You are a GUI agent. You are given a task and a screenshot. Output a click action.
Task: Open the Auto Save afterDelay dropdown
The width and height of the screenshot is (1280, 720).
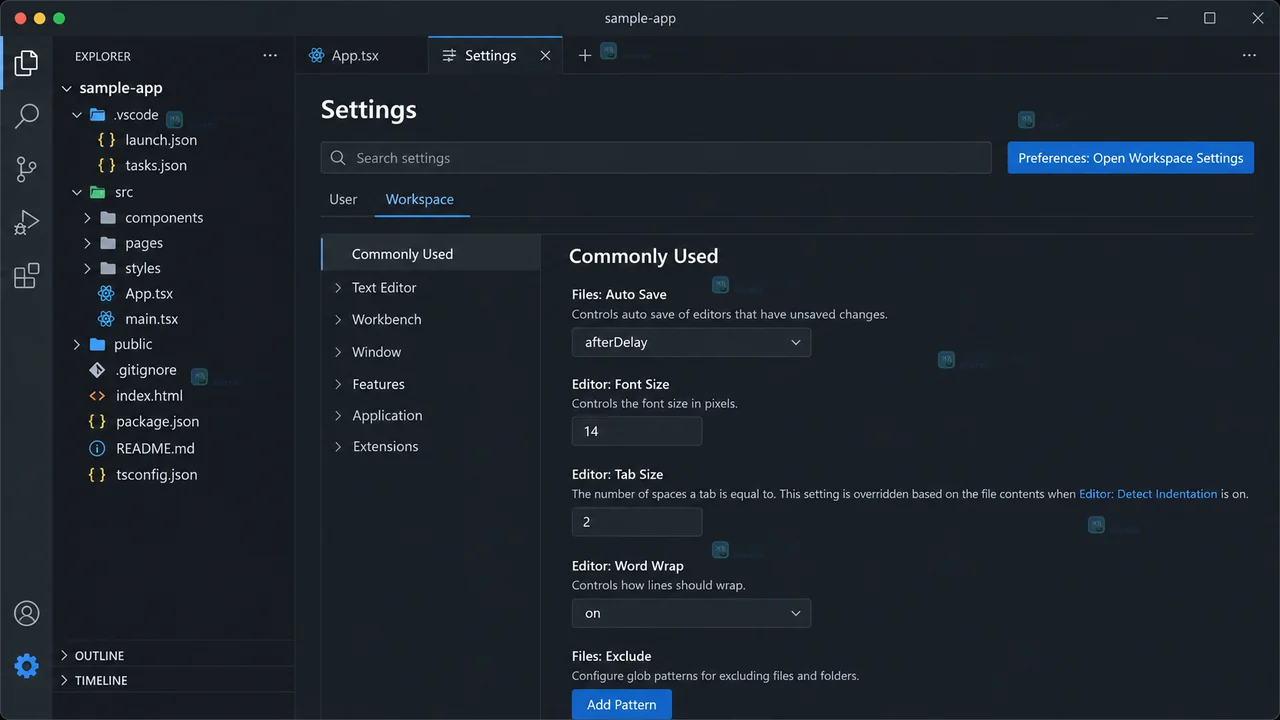tap(691, 342)
